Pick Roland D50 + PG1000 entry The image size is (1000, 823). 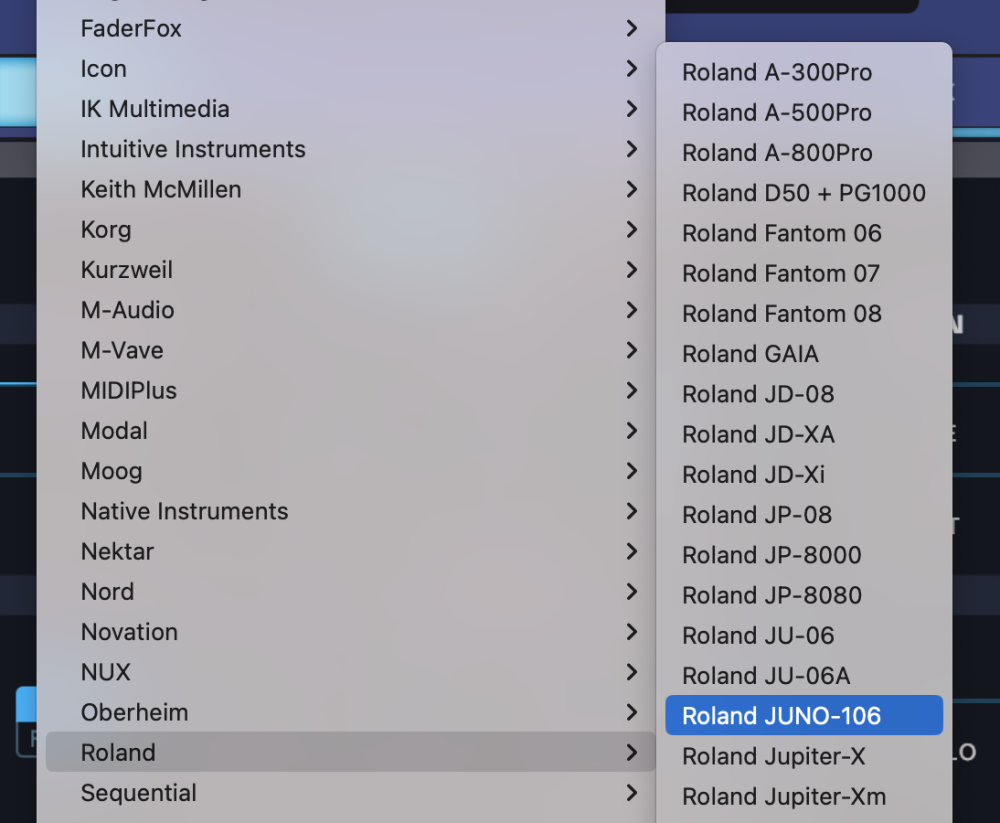click(803, 193)
